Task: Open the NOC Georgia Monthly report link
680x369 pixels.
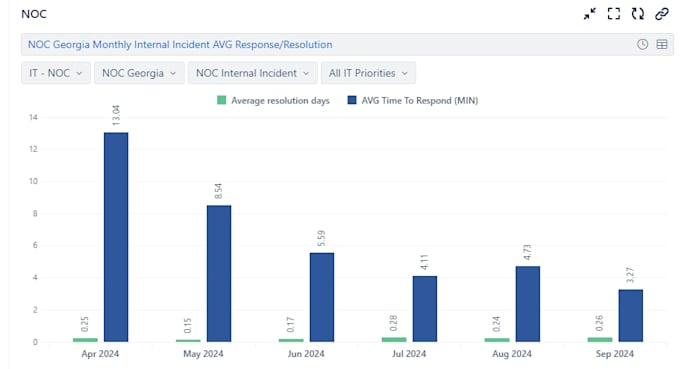Action: point(180,44)
